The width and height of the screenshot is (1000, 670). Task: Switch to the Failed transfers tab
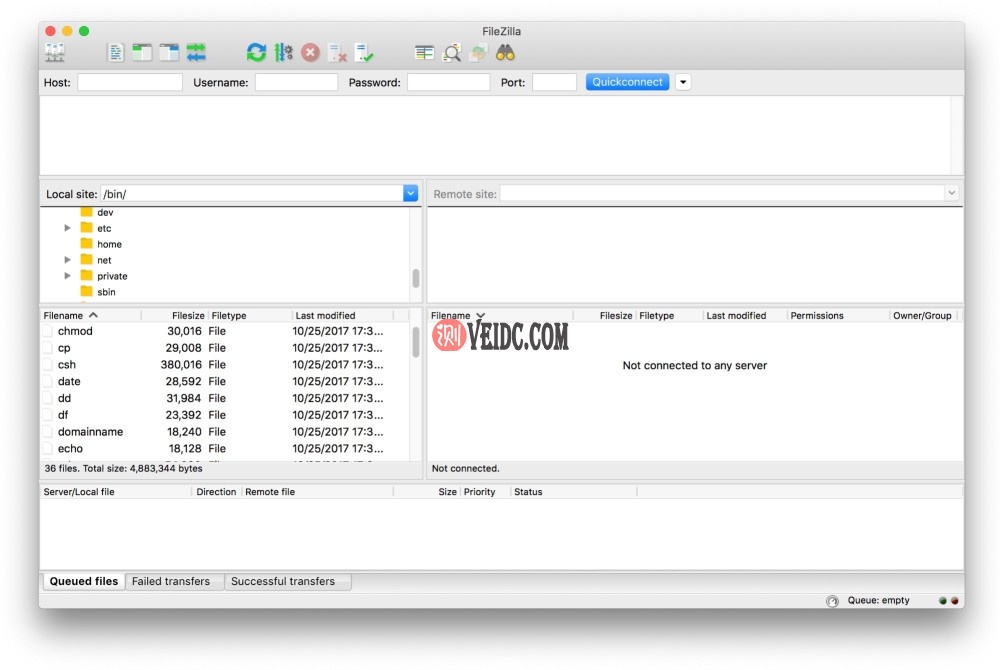click(171, 581)
